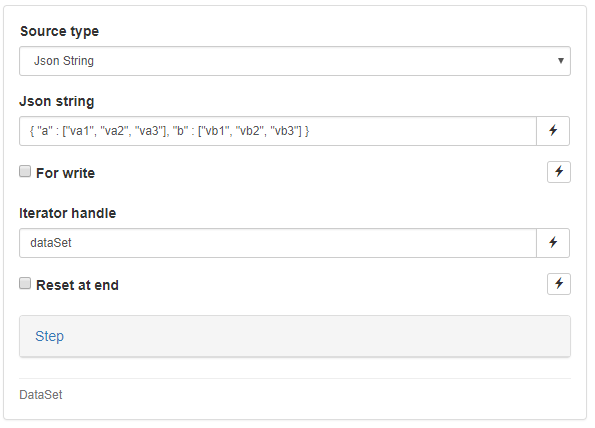Viewport: 595px width, 428px height.
Task: Click the lightning icon on the For write row
Action: coord(559,172)
